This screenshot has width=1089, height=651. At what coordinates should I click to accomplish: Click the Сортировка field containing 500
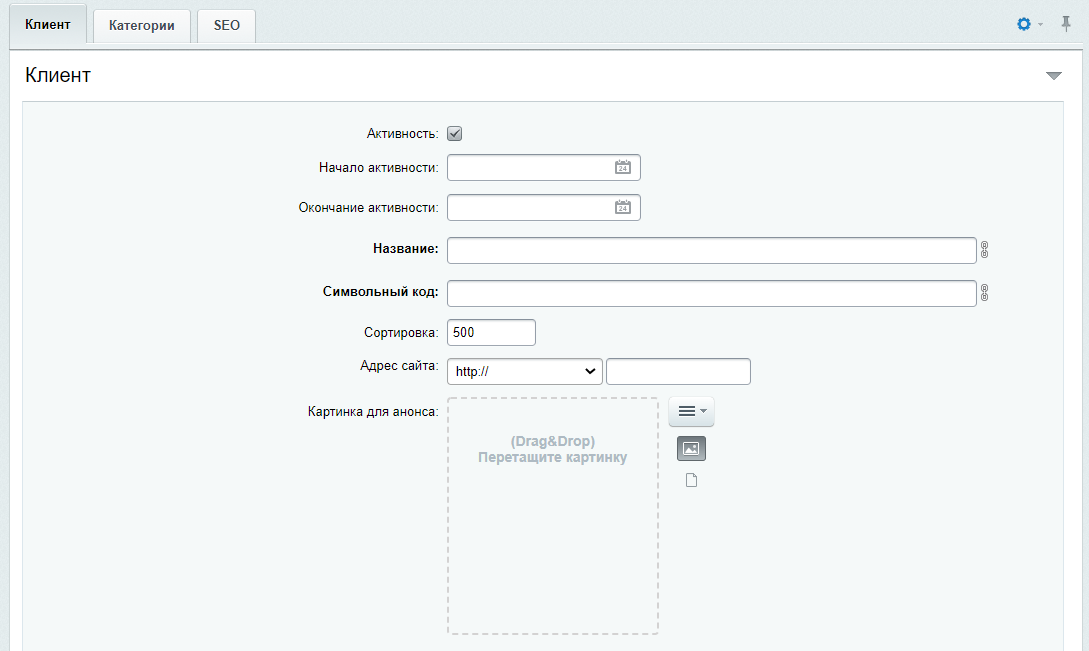coord(491,332)
